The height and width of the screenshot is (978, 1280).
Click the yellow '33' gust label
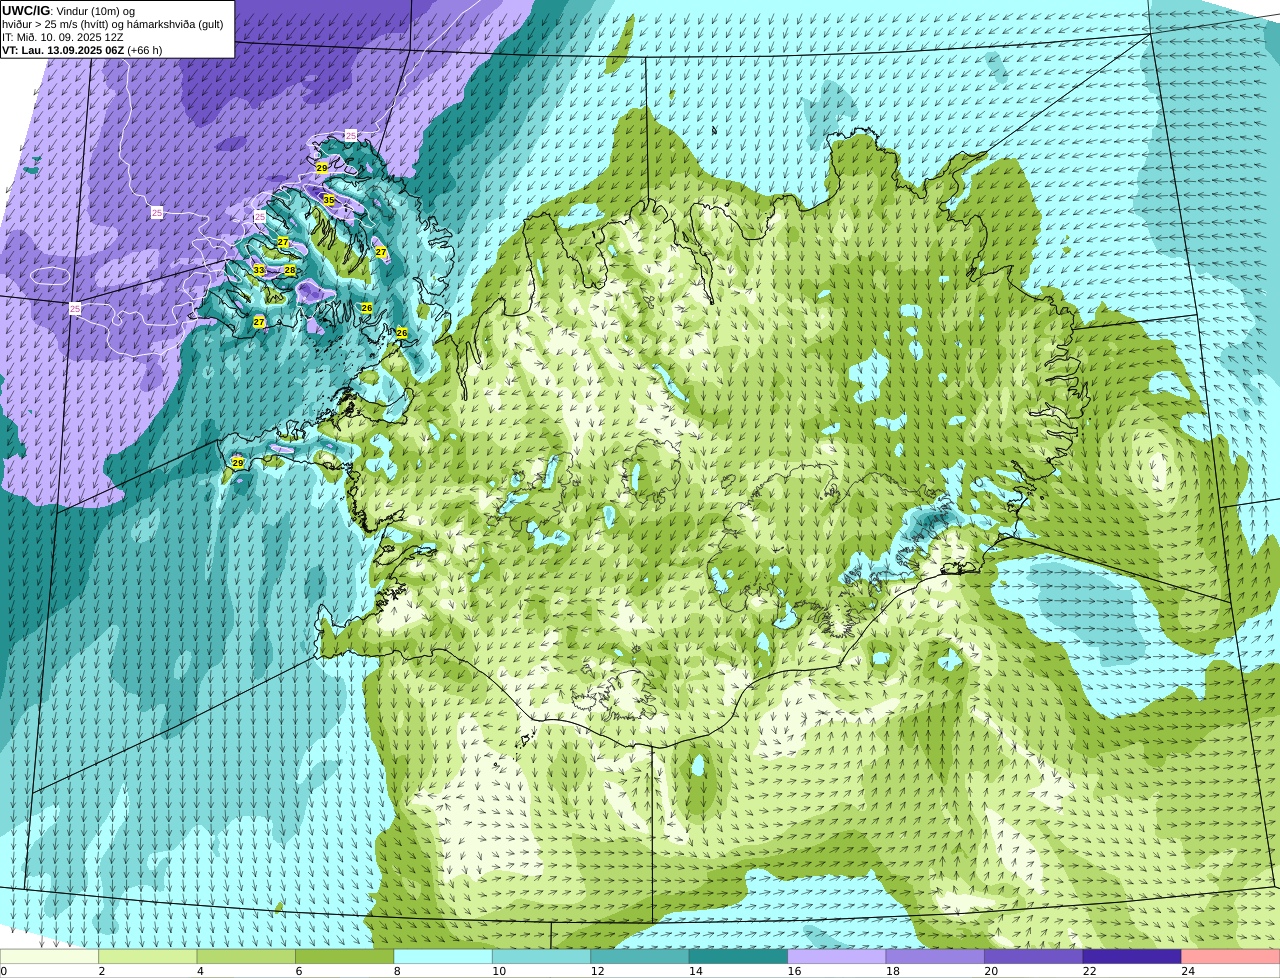(x=259, y=270)
